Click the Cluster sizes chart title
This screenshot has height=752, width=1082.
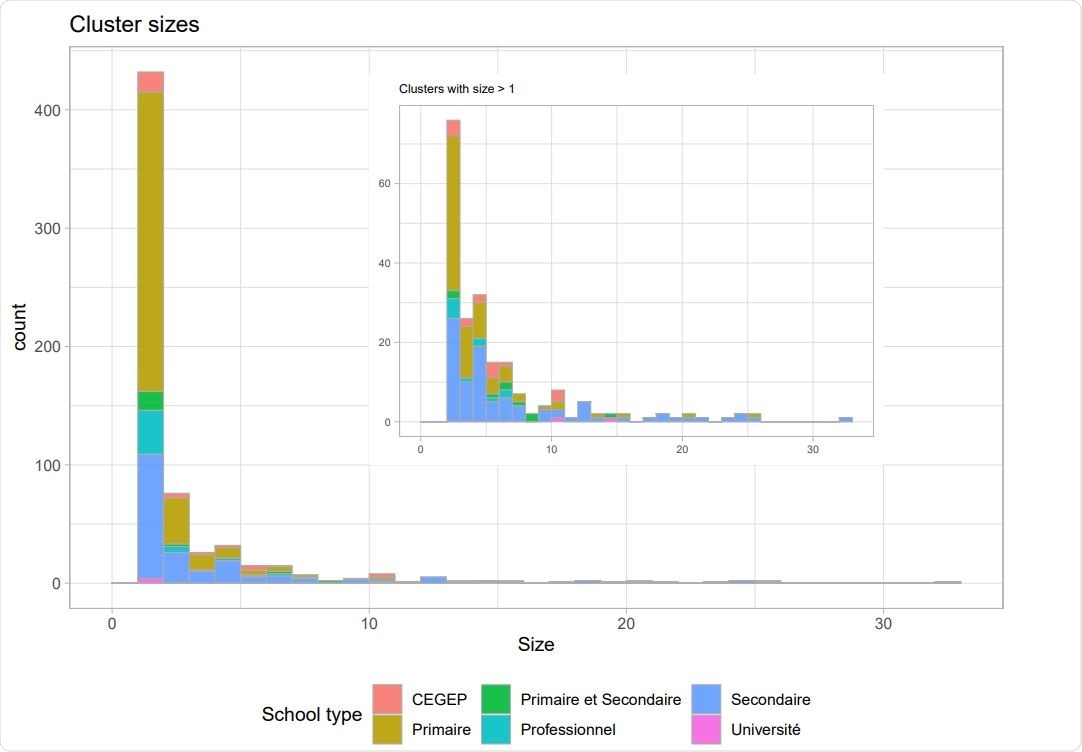pos(135,24)
